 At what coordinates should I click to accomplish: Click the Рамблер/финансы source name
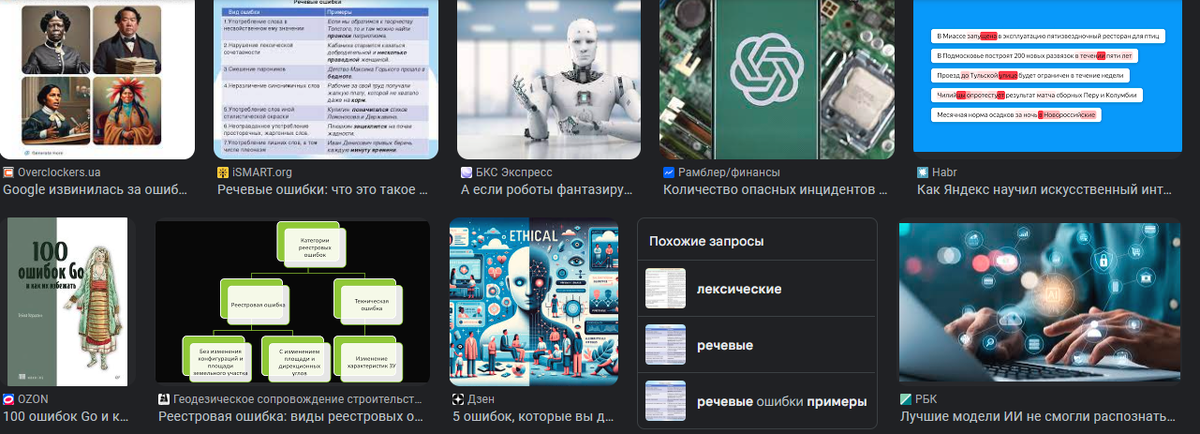(x=729, y=172)
